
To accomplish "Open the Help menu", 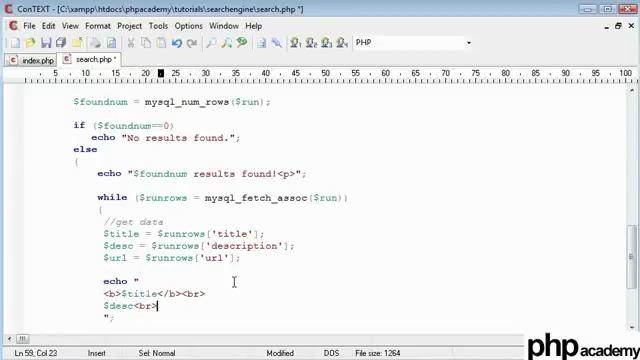I will pyautogui.click(x=253, y=26).
